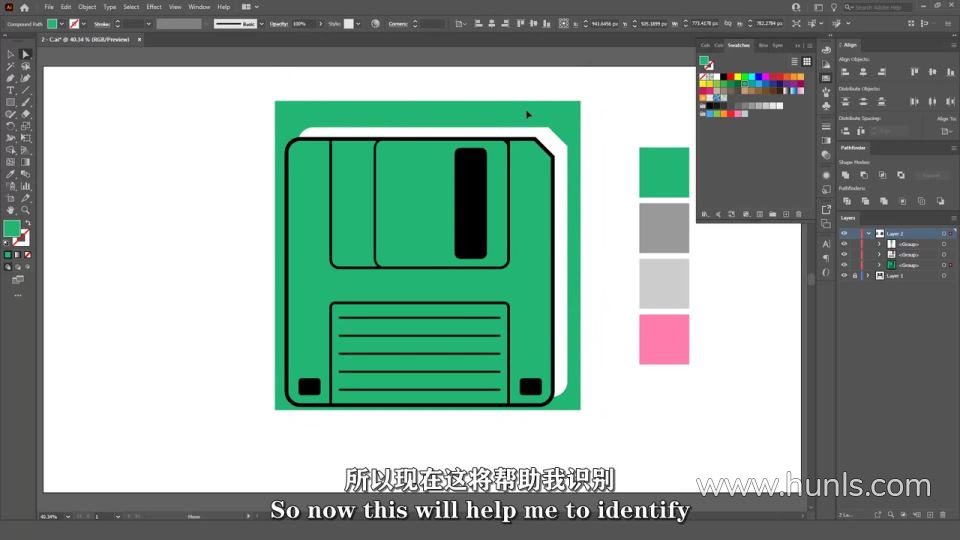
Task: Collapse Layer 2 in Layers panel
Action: pyautogui.click(x=868, y=234)
